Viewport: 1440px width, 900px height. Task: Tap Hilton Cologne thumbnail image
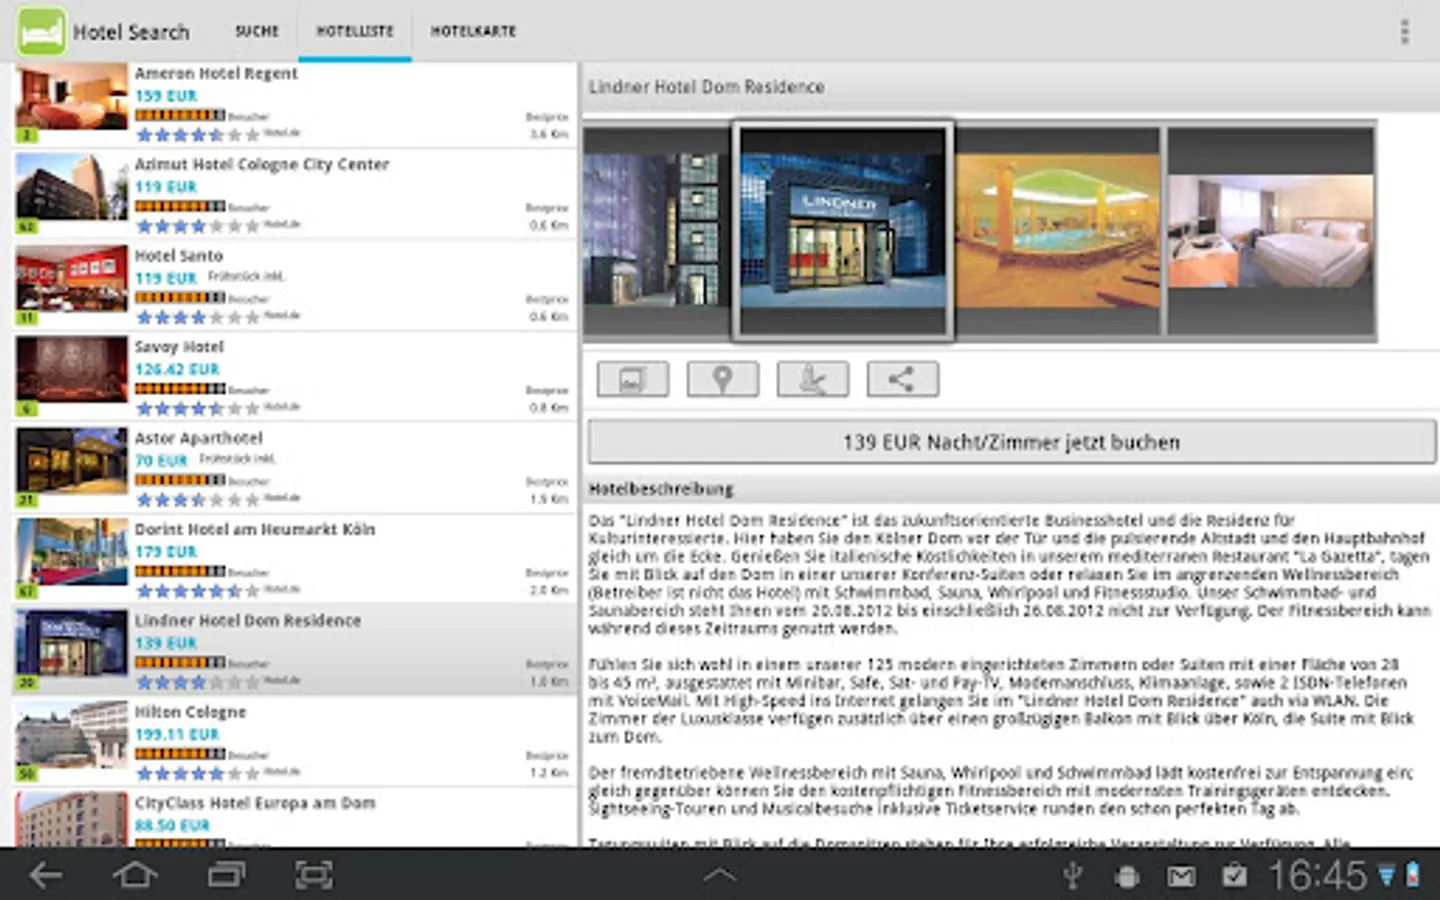click(71, 735)
